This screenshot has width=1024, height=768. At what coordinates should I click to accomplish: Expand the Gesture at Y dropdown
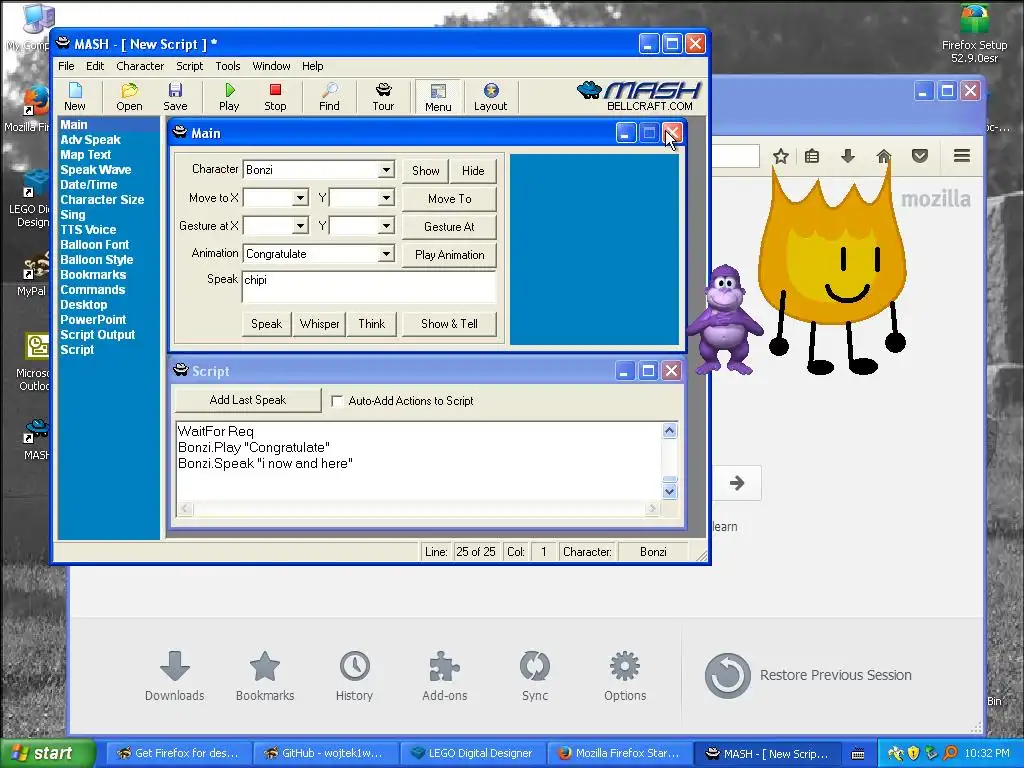tap(386, 226)
